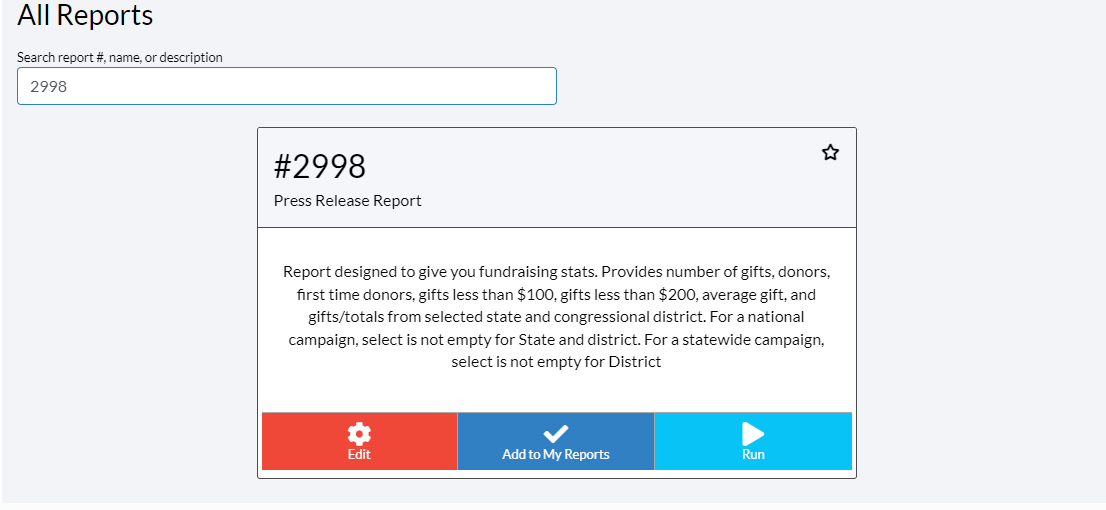Click the play triangle icon above Run
Screen dimensions: 1106x510
[753, 434]
